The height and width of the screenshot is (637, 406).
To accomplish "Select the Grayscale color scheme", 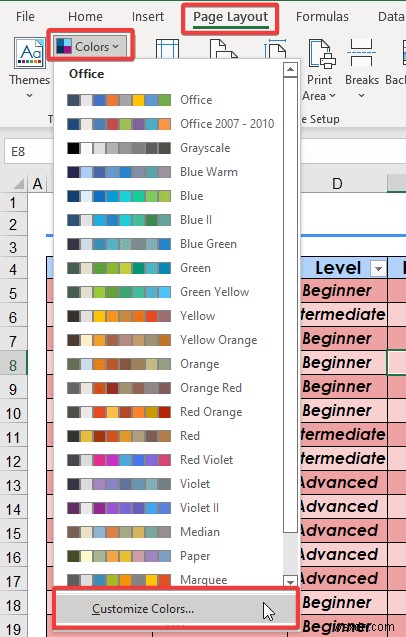I will coord(169,148).
